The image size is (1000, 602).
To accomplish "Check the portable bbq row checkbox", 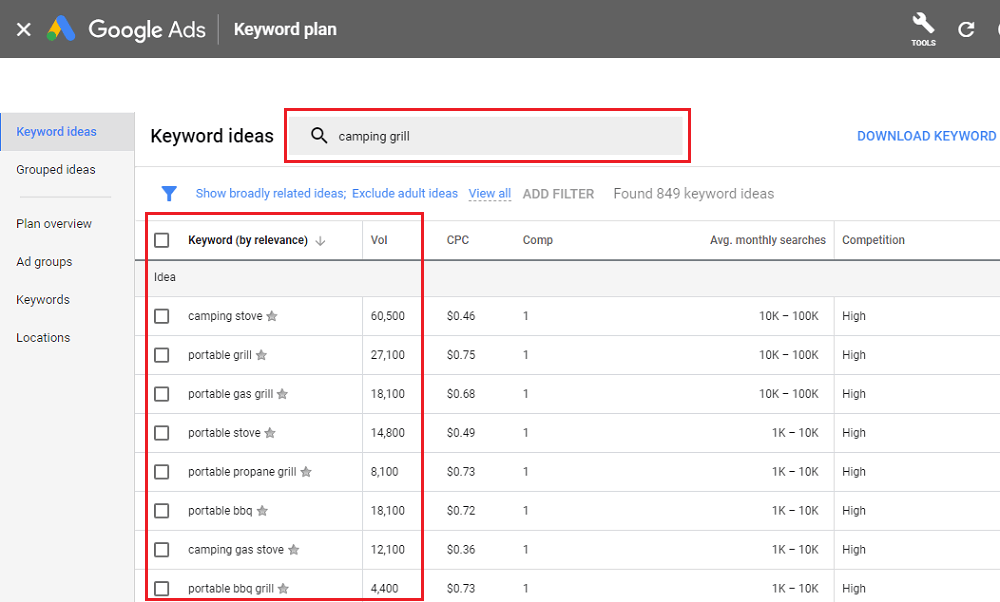I will [x=162, y=510].
